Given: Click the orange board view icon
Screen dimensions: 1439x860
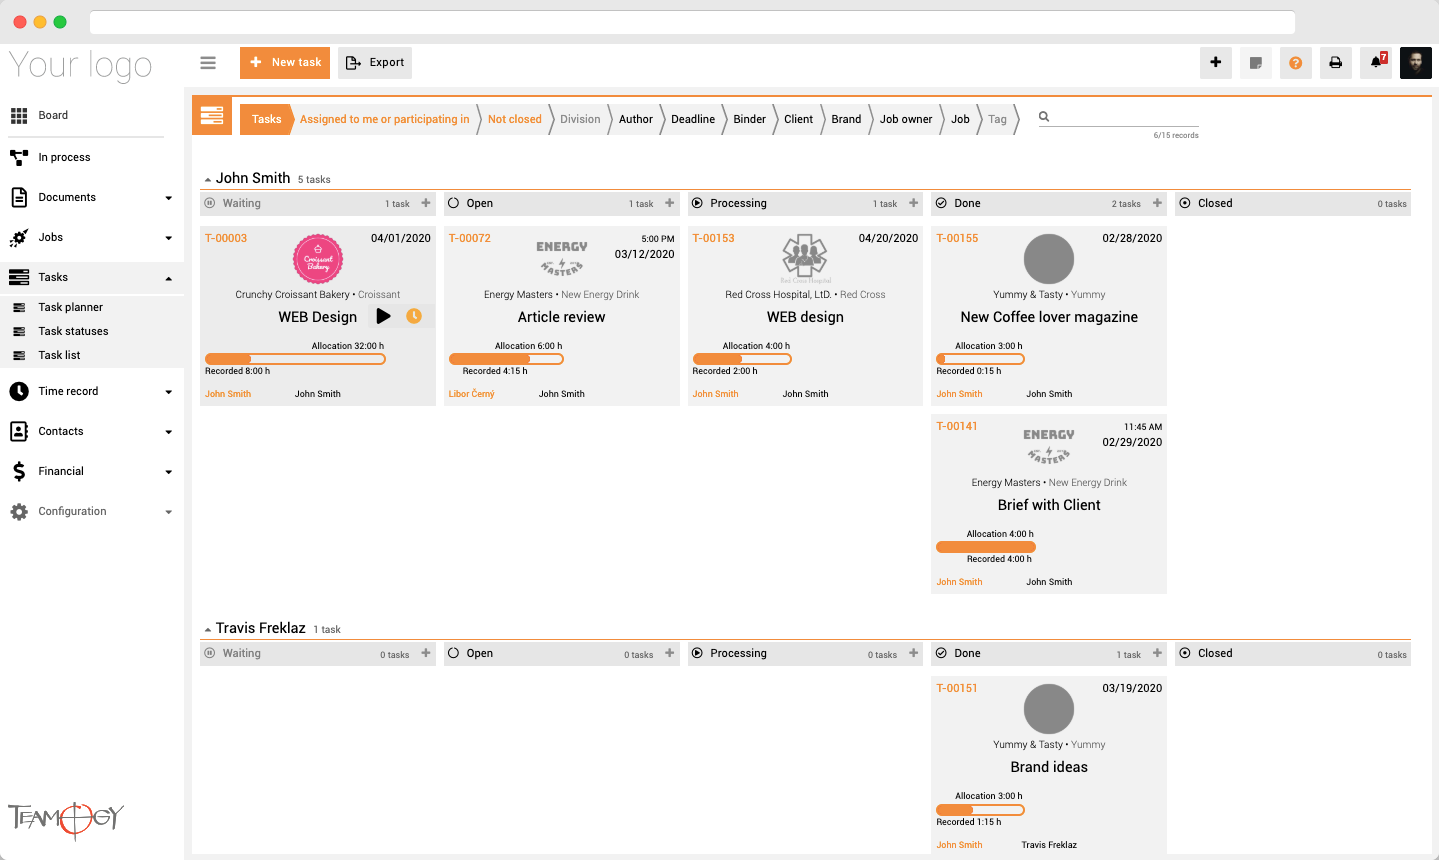Looking at the screenshot, I should [x=212, y=116].
